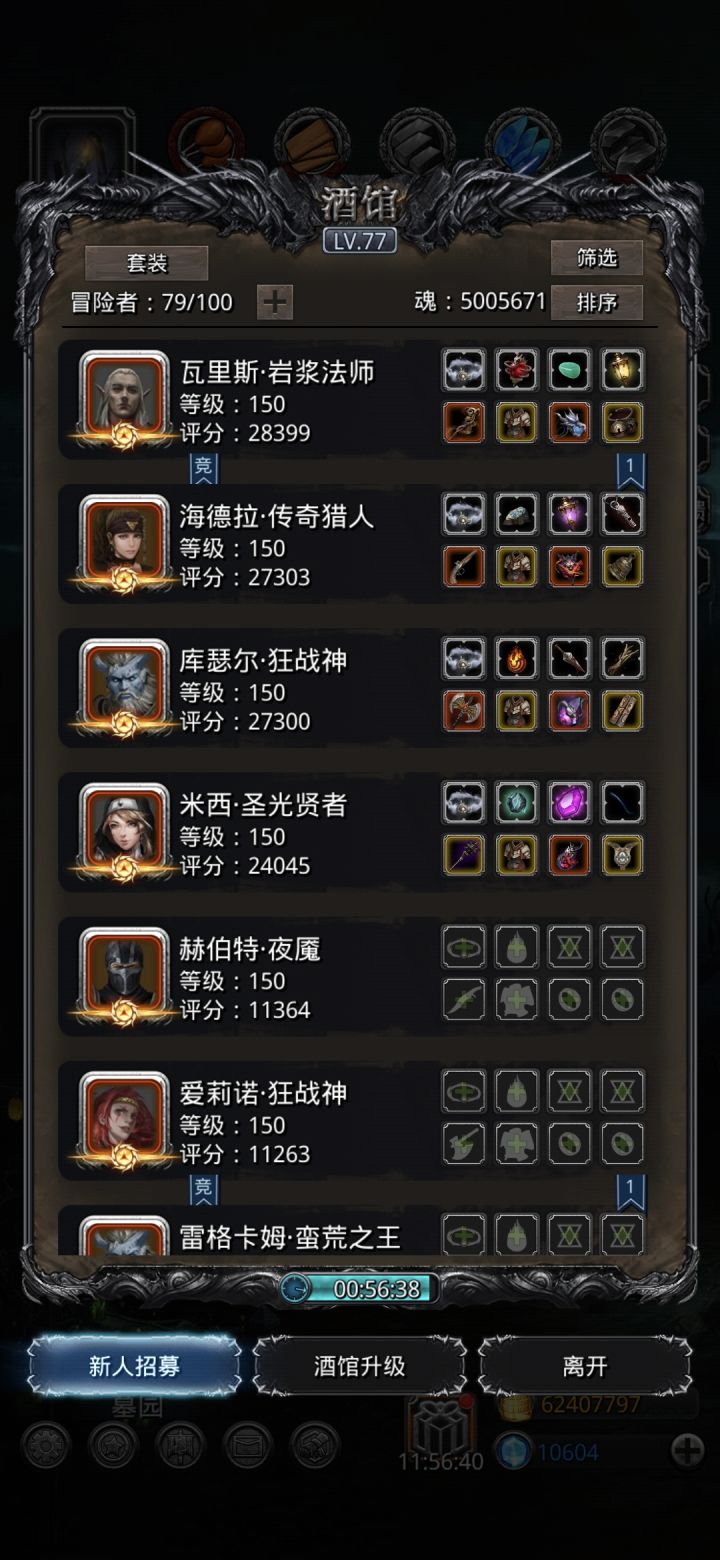Open the 排序 sorting options
This screenshot has height=1560, width=720.
pos(597,302)
